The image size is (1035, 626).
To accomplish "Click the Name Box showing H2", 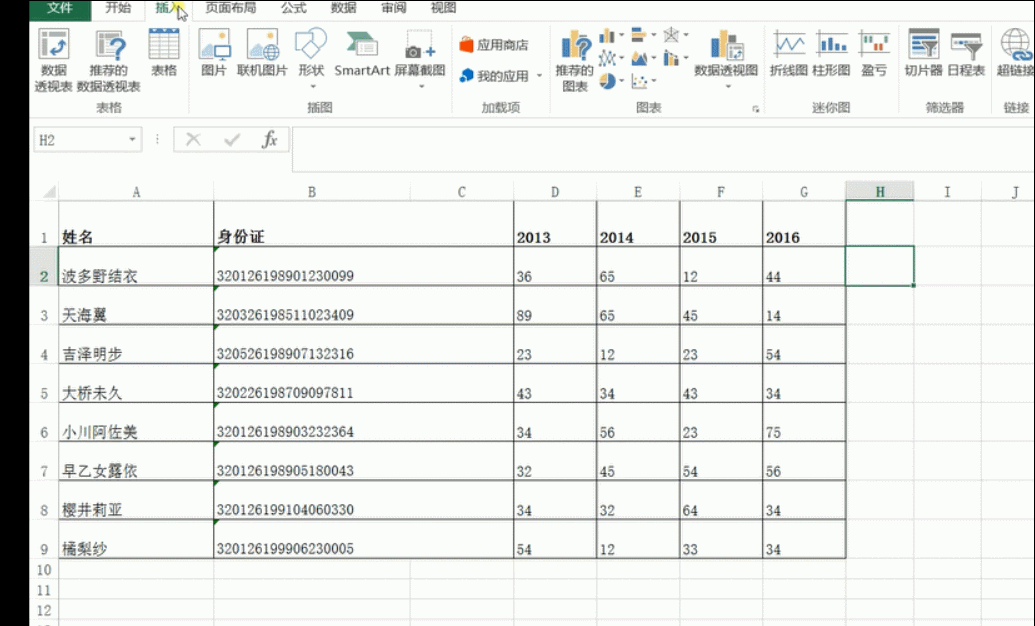I will coord(80,139).
